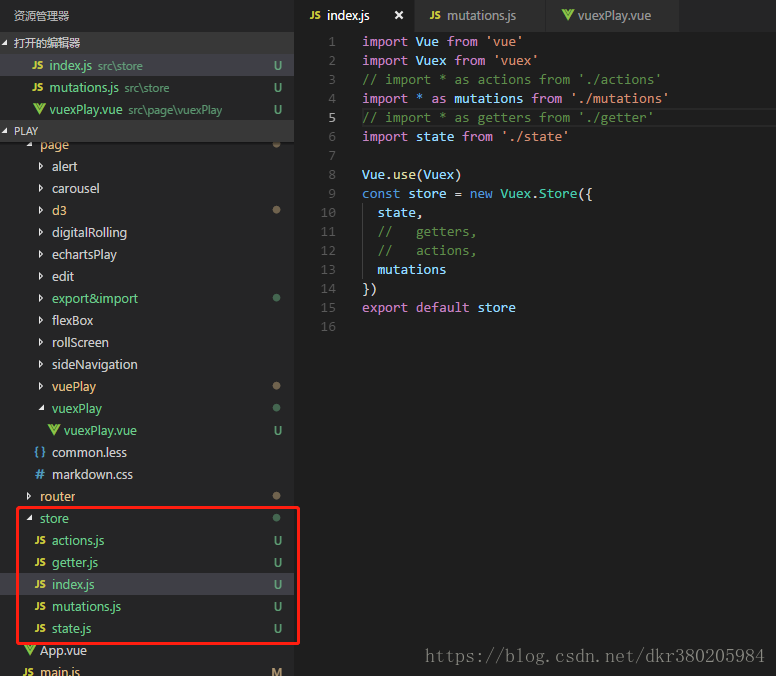Image resolution: width=776 pixels, height=676 pixels.
Task: Click the 'mutations' property on line 13
Action: [x=411, y=270]
